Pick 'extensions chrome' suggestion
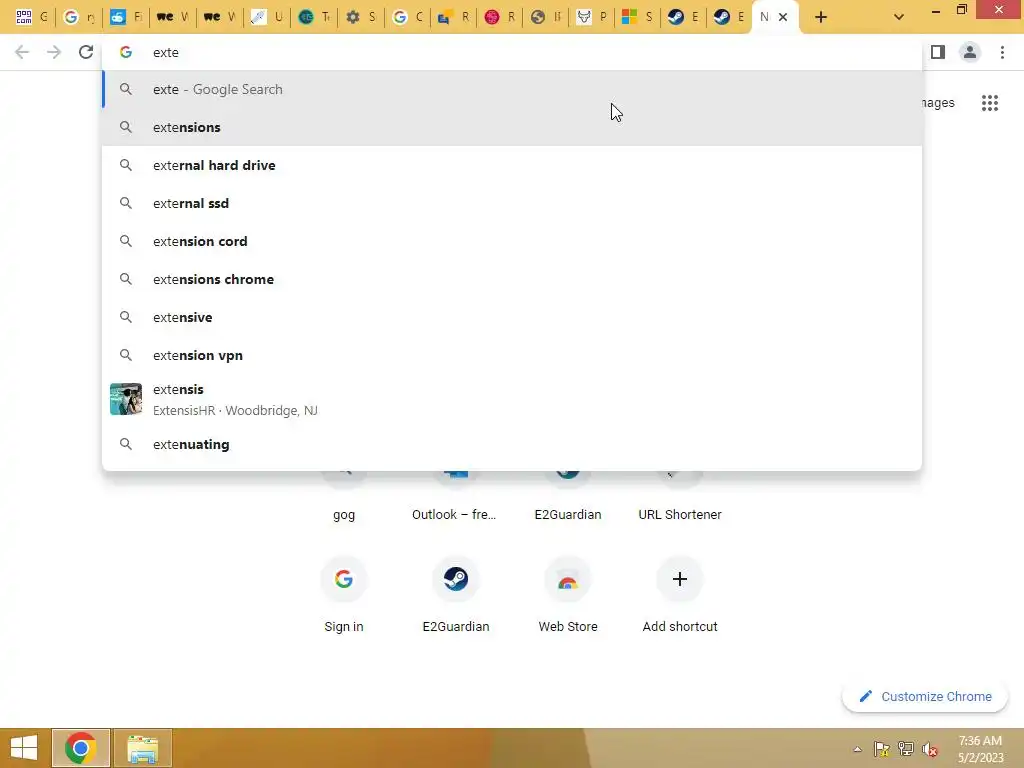The height and width of the screenshot is (768, 1024). click(x=512, y=279)
